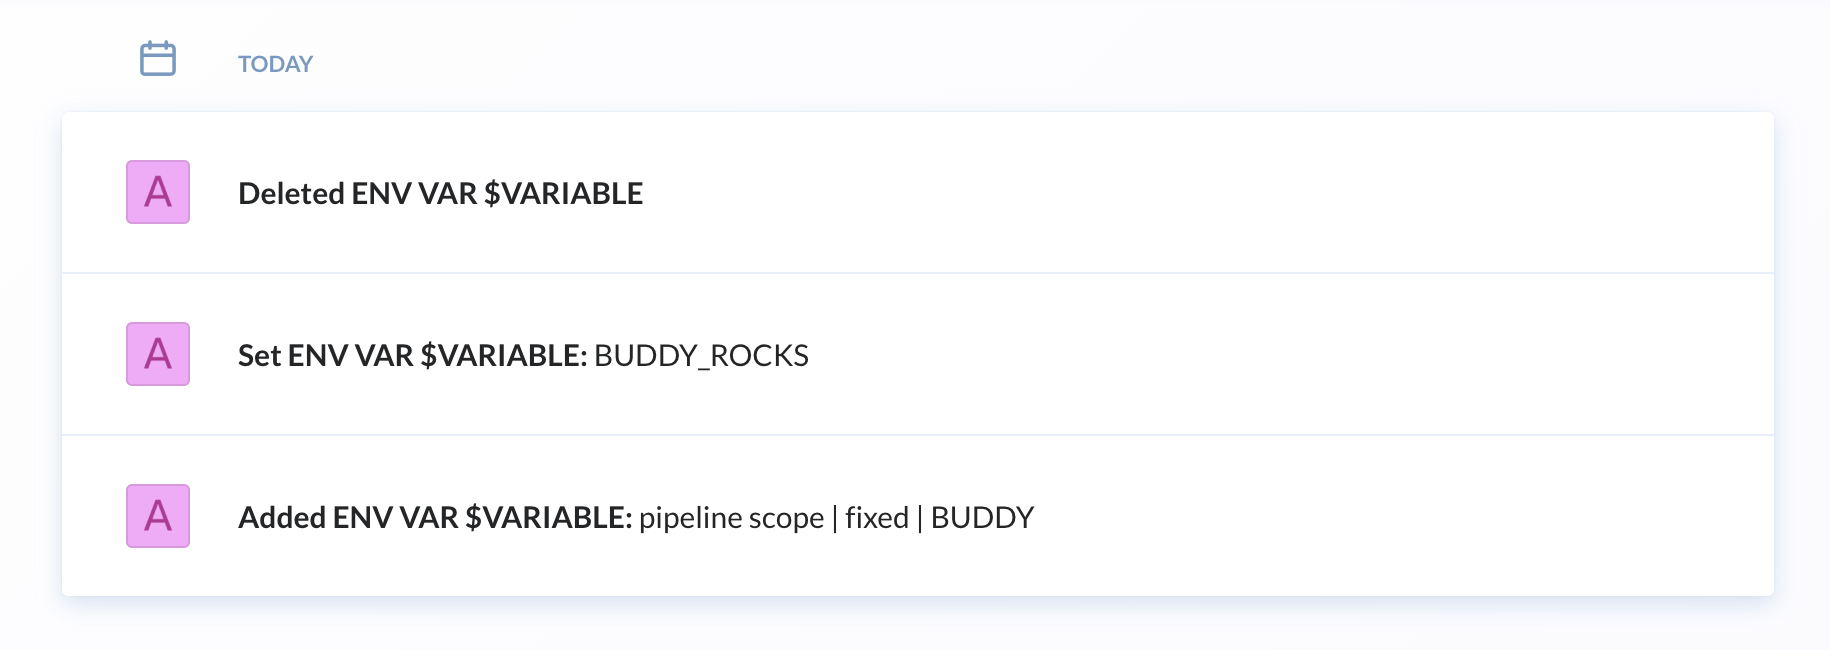Screen dimensions: 1830x650
Task: Open the Deleted ENV VAR $VARIABLE activity entry
Action: tap(918, 192)
